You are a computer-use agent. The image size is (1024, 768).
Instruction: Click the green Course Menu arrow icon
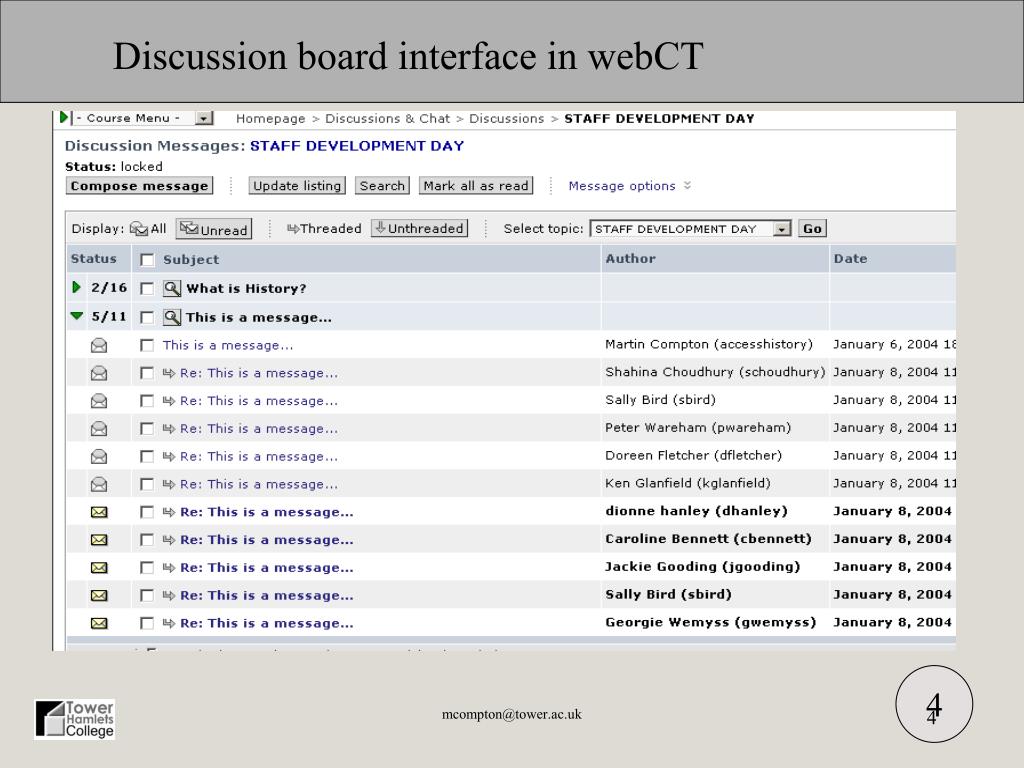pyautogui.click(x=63, y=118)
